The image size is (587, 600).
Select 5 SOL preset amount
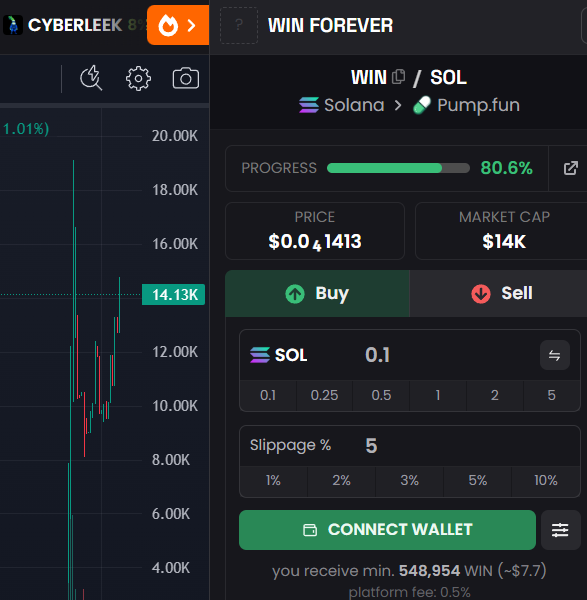pos(551,395)
